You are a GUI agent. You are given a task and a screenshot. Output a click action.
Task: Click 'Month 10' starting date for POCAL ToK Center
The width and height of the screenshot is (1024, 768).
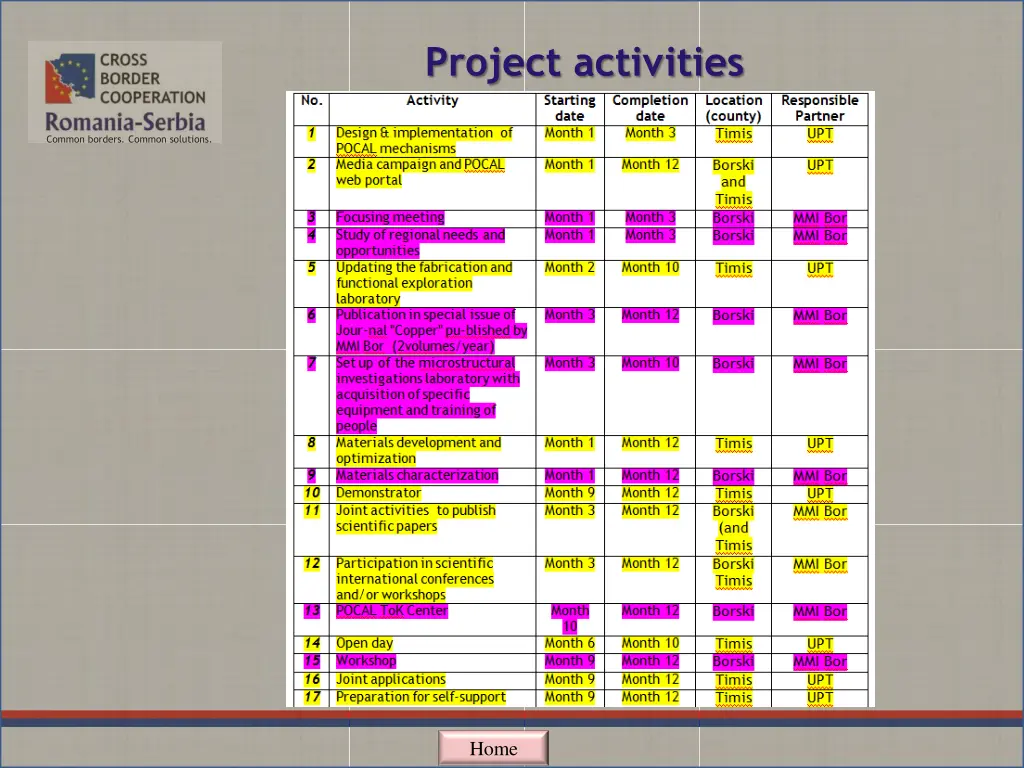pyautogui.click(x=569, y=618)
